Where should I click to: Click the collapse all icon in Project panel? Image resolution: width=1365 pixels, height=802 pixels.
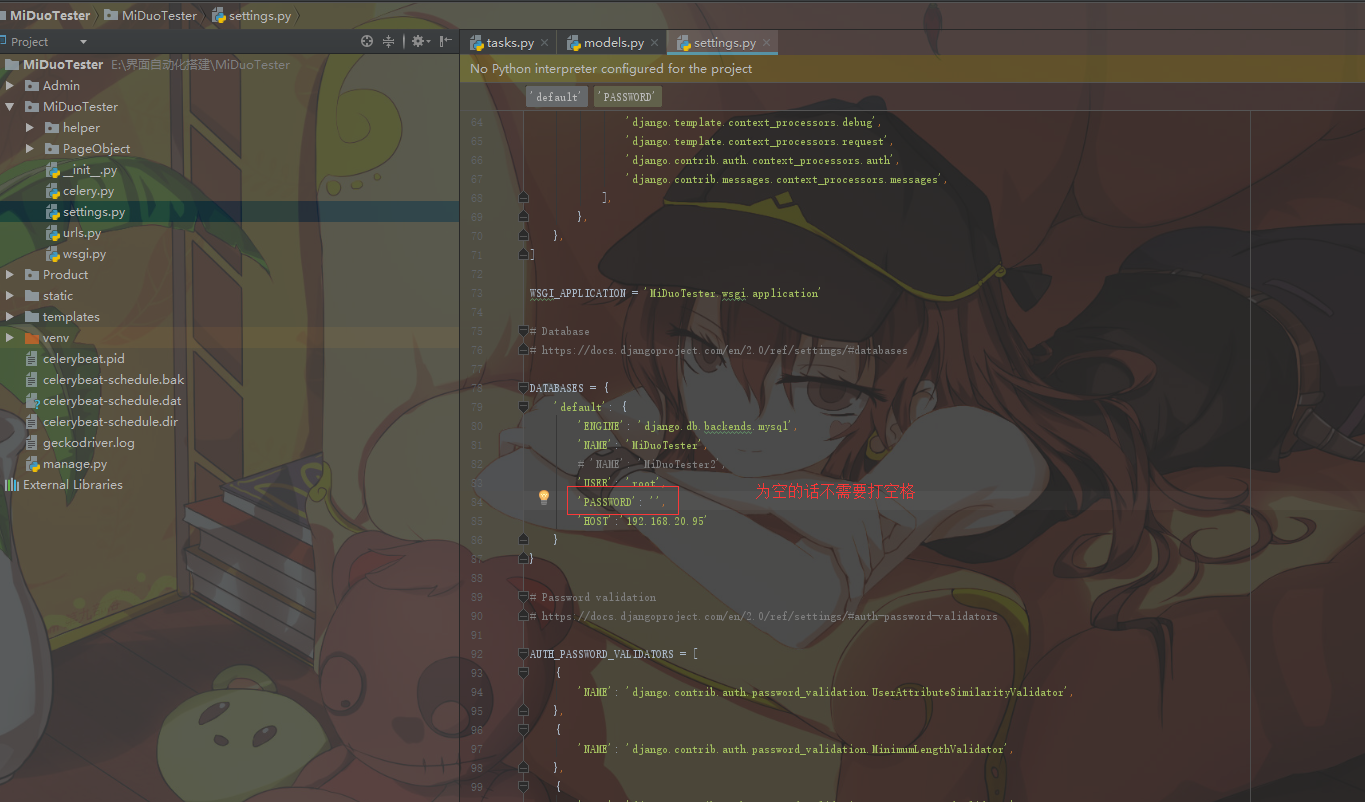[388, 41]
